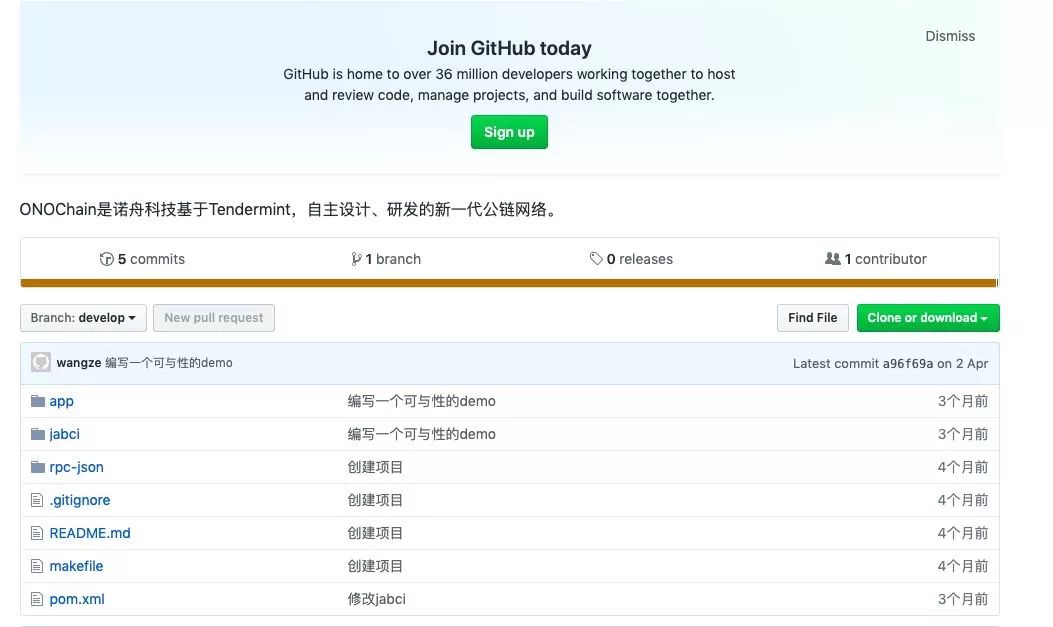1053x627 pixels.
Task: Open the README.md row commit message 创建项目
Action: (x=375, y=533)
